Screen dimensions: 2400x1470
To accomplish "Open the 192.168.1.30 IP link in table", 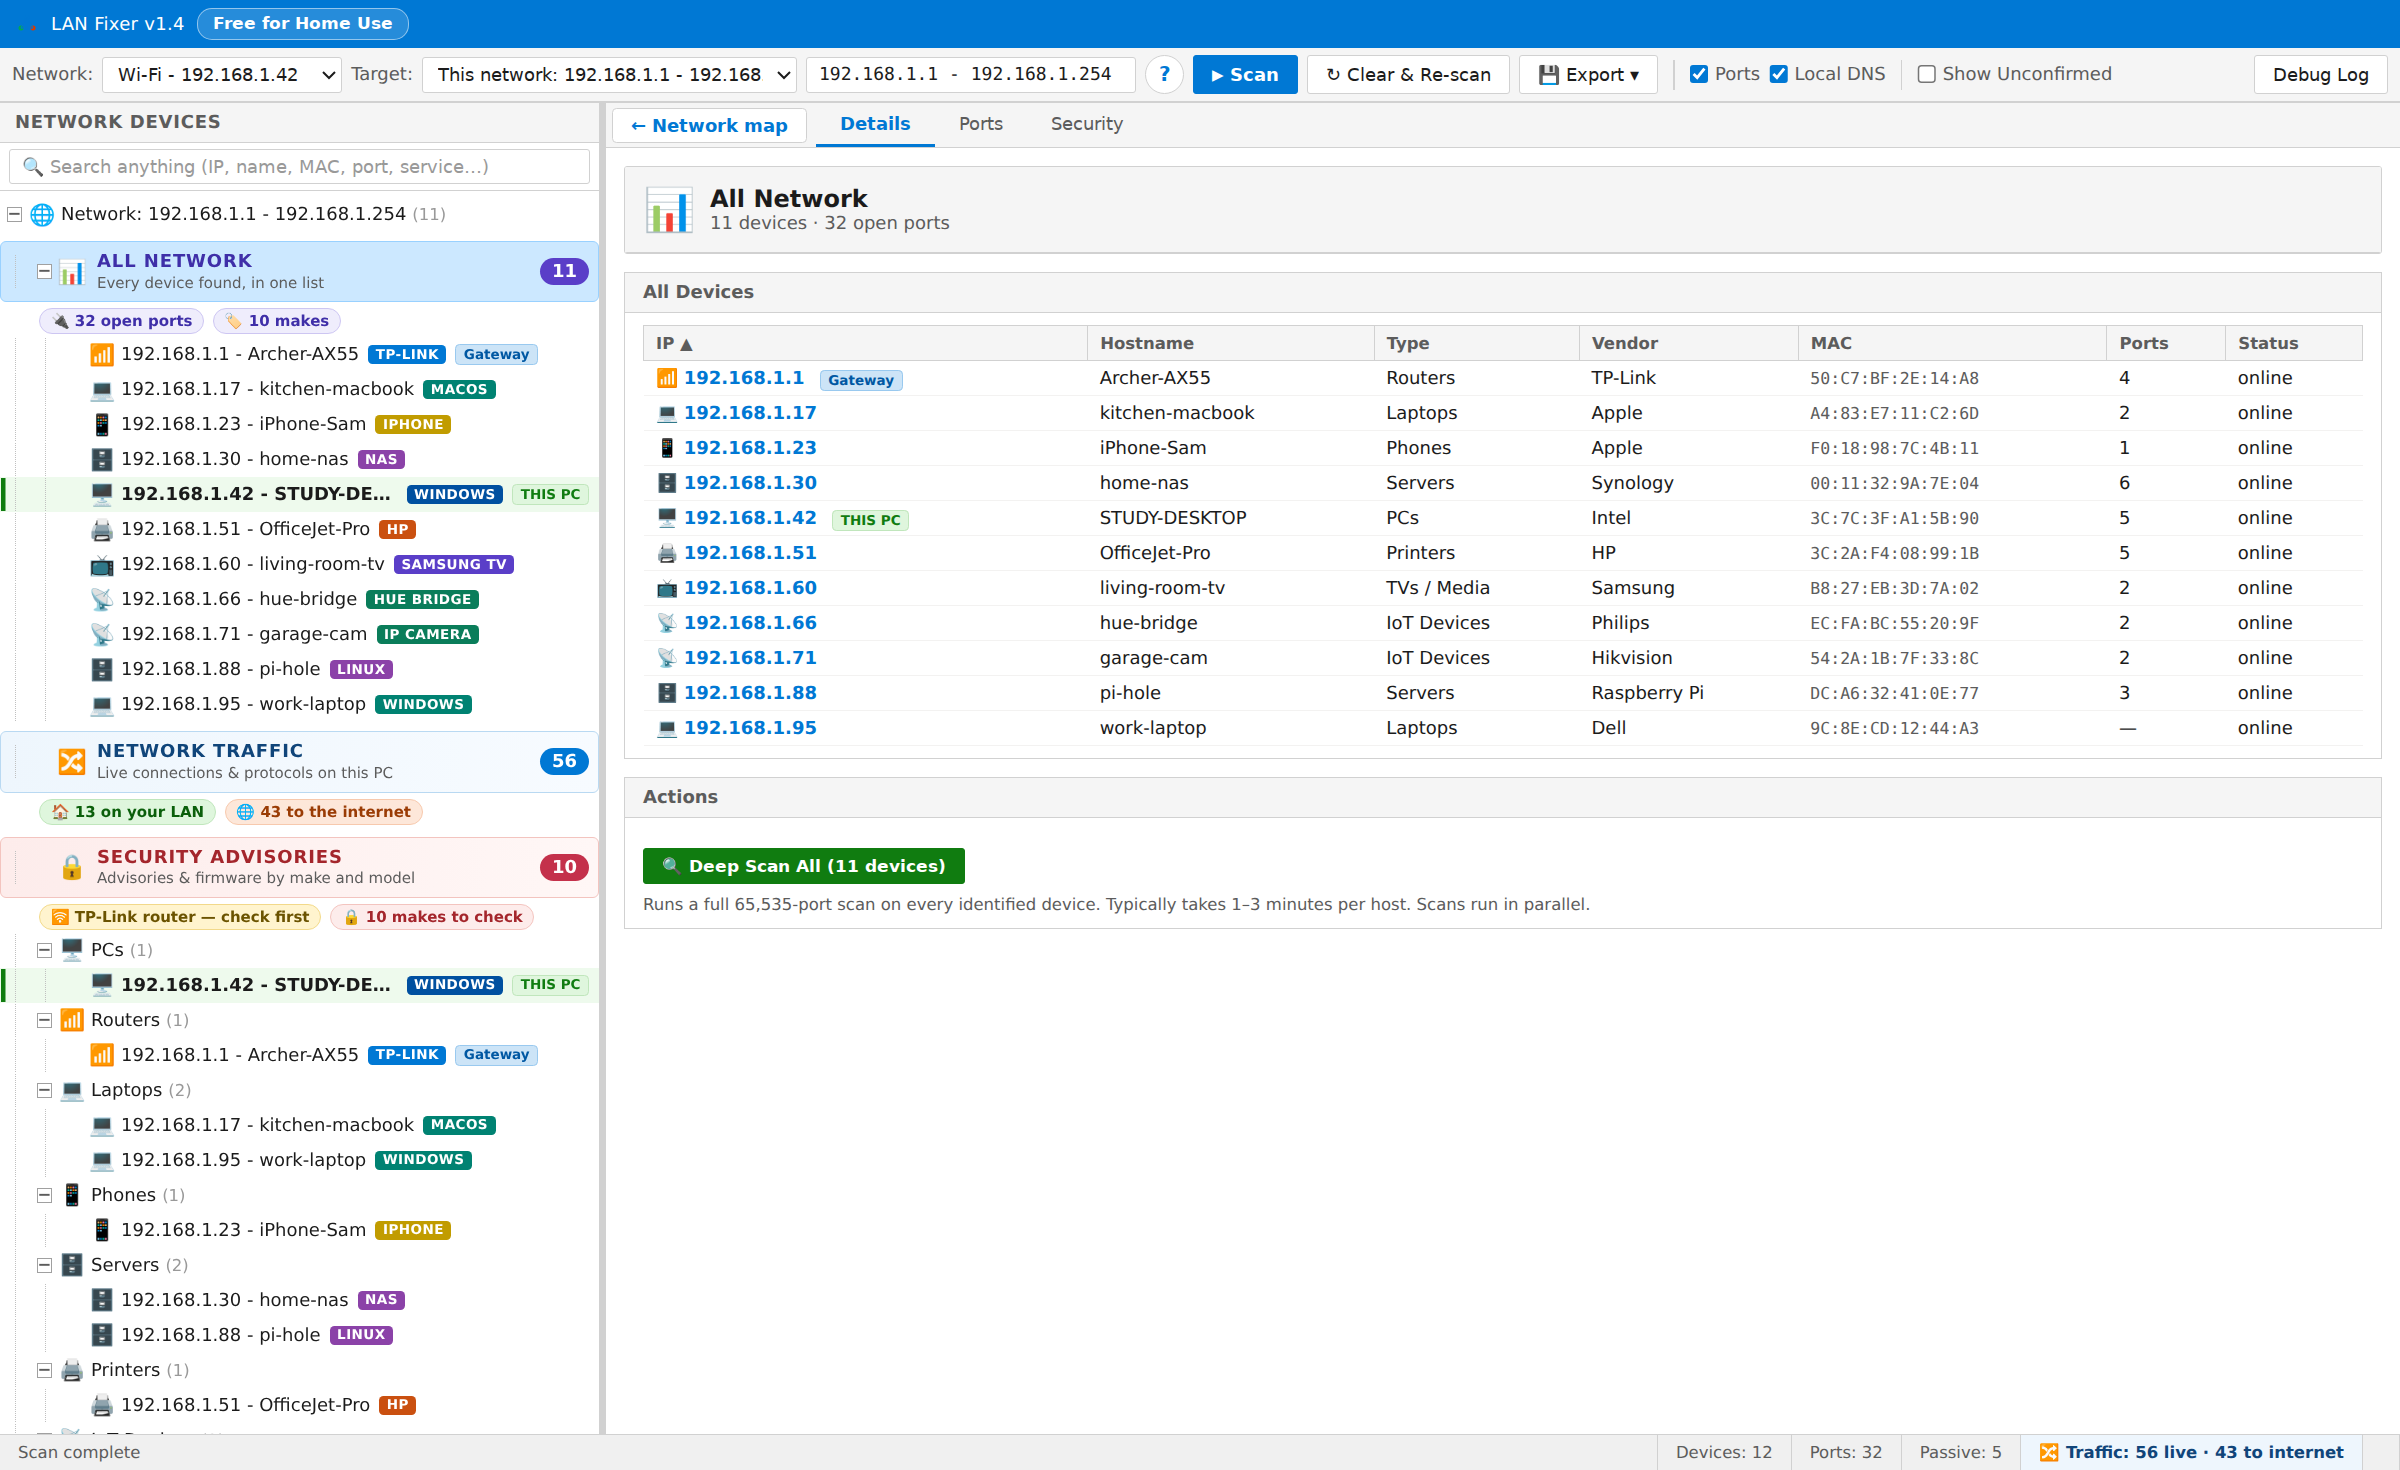I will 750,483.
